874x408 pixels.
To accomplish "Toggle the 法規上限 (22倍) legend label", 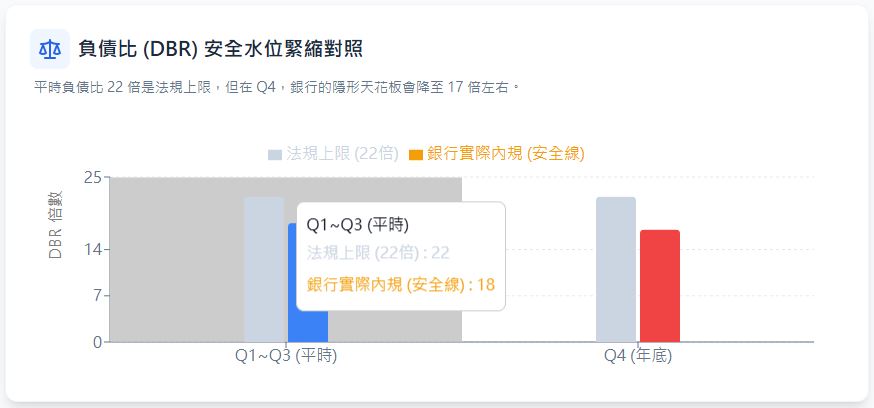I will click(342, 154).
